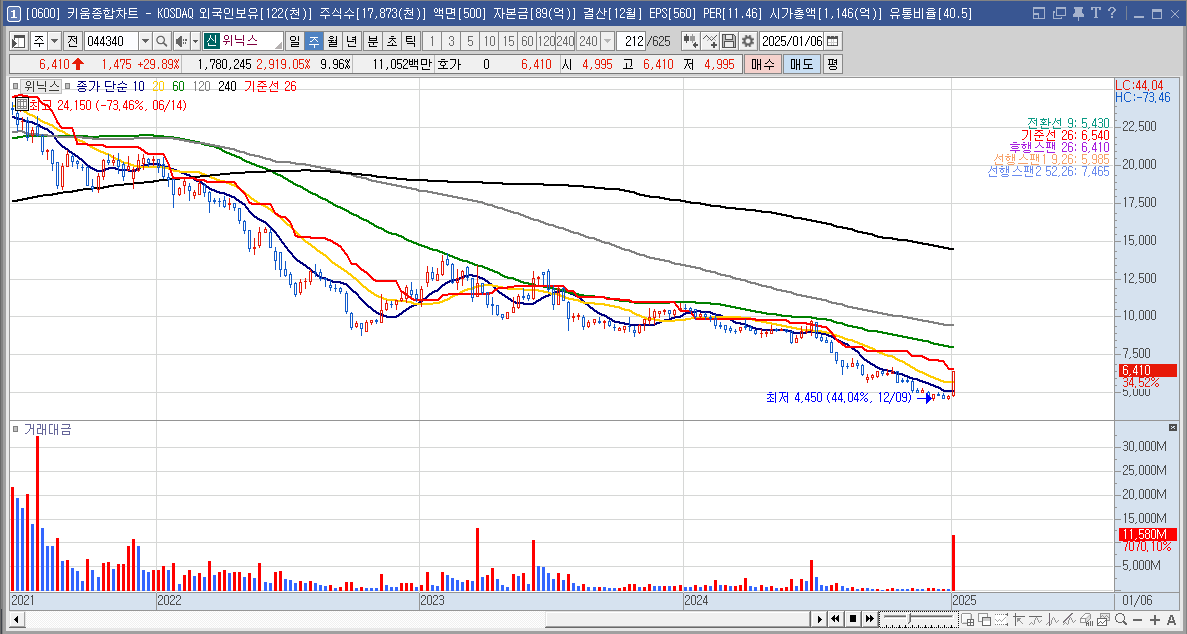1187x634 pixels.
Task: Click the bottom A text icon
Action: (x=1171, y=620)
